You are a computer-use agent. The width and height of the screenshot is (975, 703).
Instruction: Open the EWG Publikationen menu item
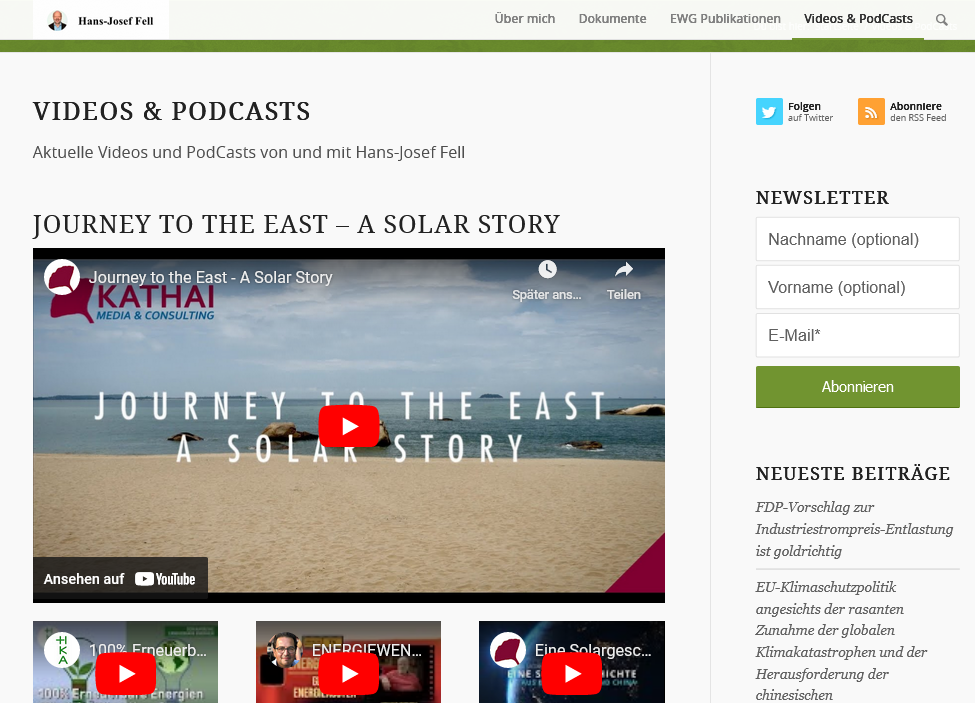(725, 19)
